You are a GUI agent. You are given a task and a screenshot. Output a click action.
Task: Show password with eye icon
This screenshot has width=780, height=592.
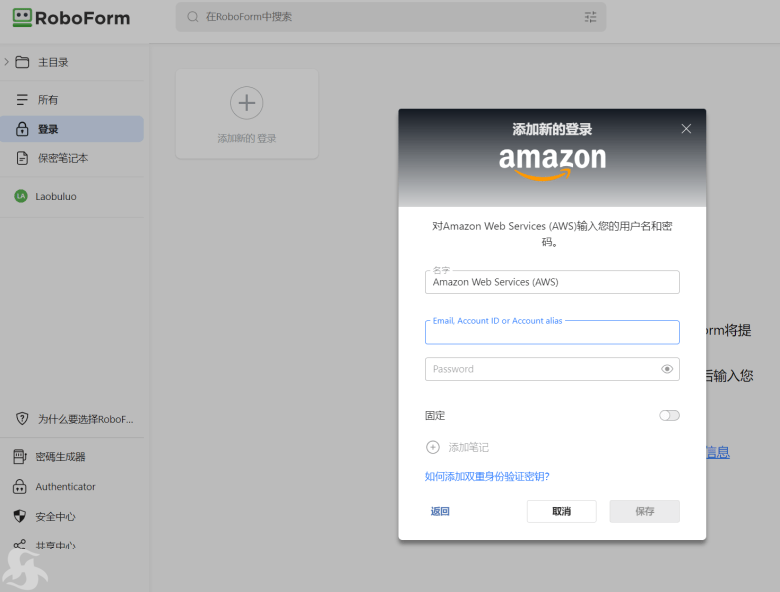(667, 369)
